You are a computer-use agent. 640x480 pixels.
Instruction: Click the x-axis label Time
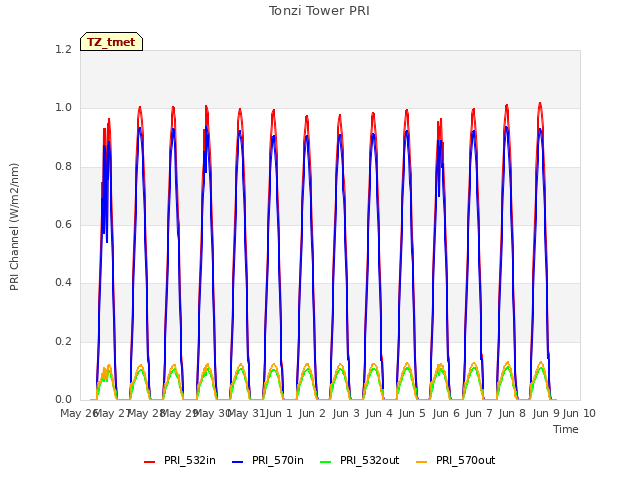coord(566,429)
